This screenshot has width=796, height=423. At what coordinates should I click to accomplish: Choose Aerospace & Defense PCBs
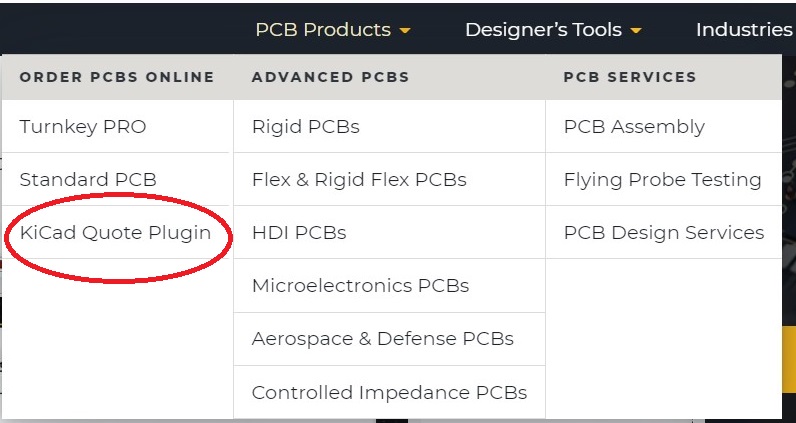tap(382, 339)
